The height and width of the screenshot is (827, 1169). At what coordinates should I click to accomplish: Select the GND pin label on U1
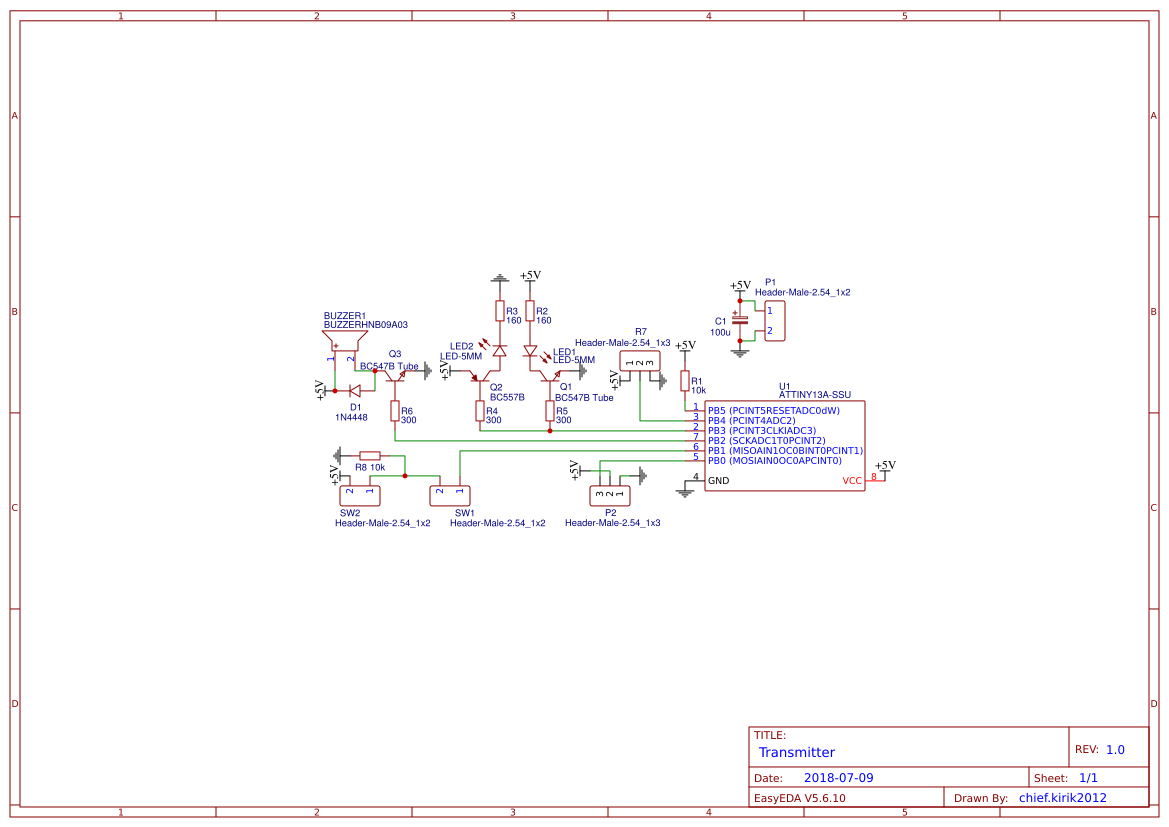click(718, 478)
